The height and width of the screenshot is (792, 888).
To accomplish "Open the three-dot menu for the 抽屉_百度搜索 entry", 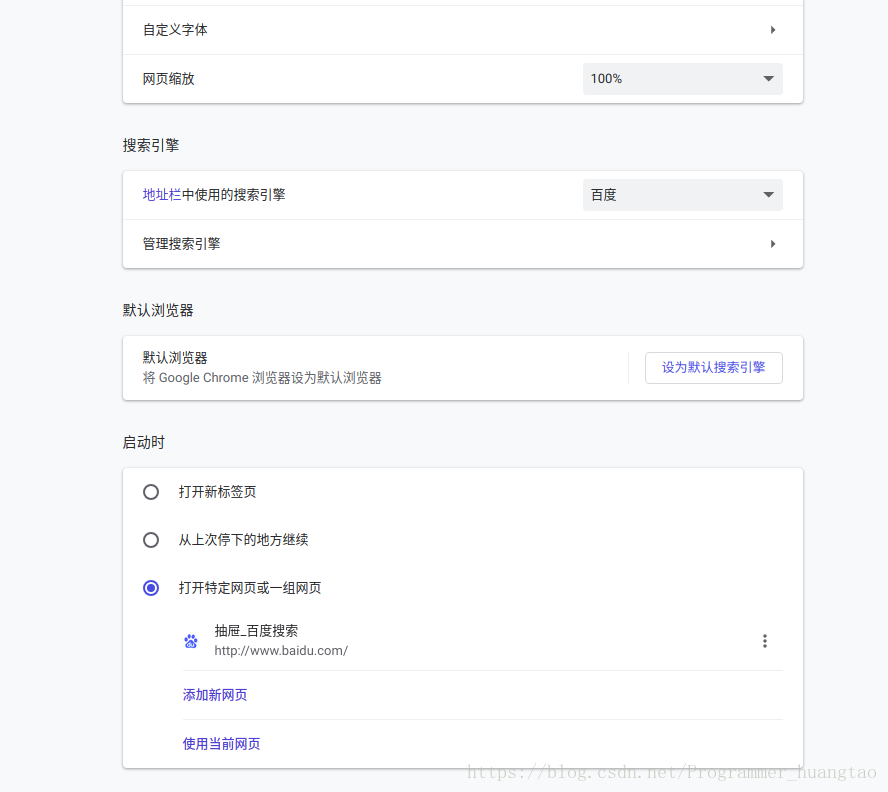I will pyautogui.click(x=765, y=641).
